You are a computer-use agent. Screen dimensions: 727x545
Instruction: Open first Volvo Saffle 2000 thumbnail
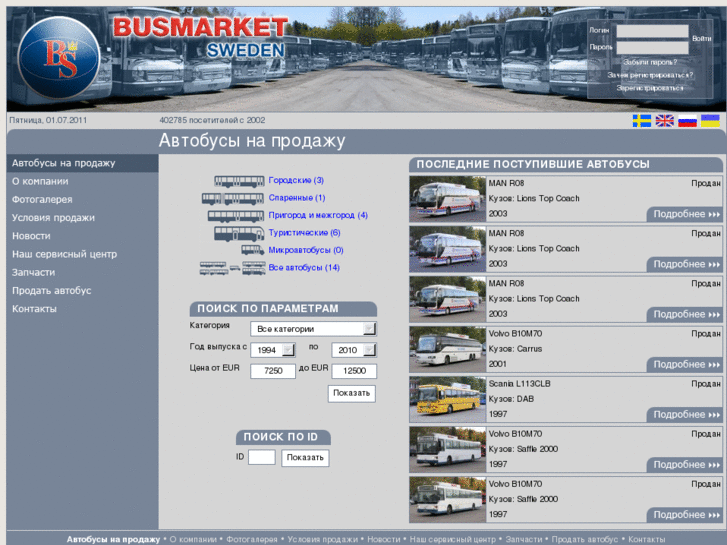pos(447,449)
